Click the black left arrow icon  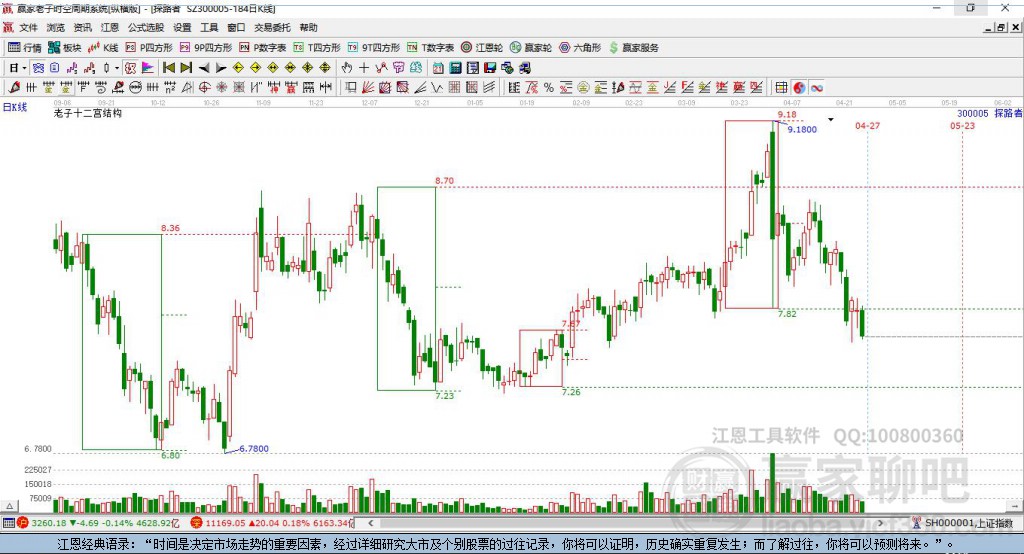[204, 68]
